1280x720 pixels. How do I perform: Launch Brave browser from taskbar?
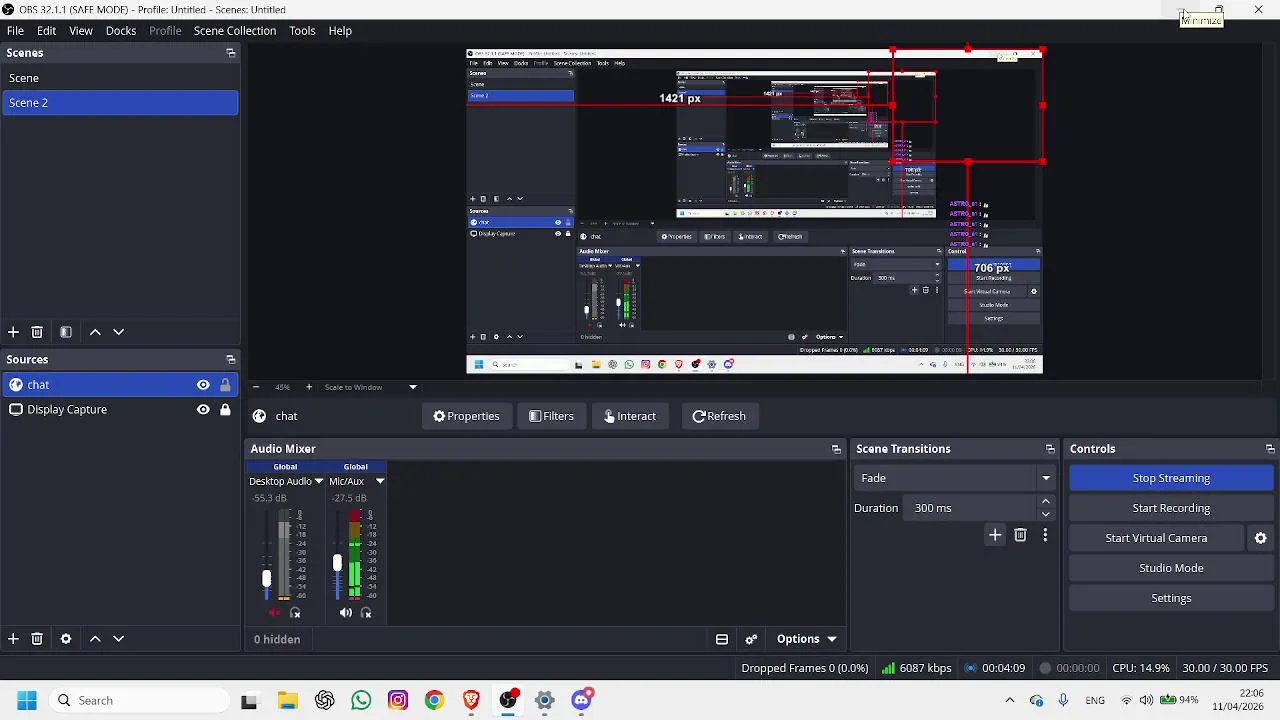[x=471, y=700]
